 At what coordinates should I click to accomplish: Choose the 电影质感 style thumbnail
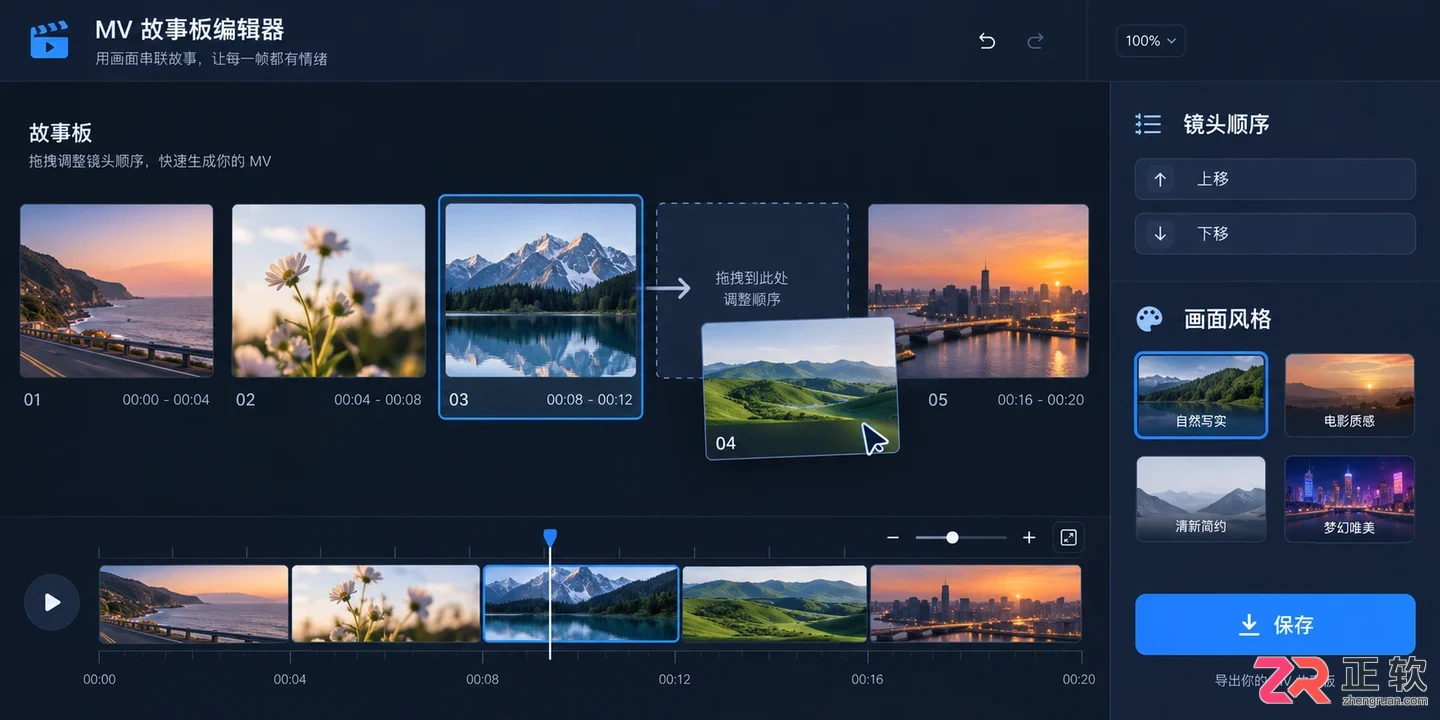pos(1349,395)
